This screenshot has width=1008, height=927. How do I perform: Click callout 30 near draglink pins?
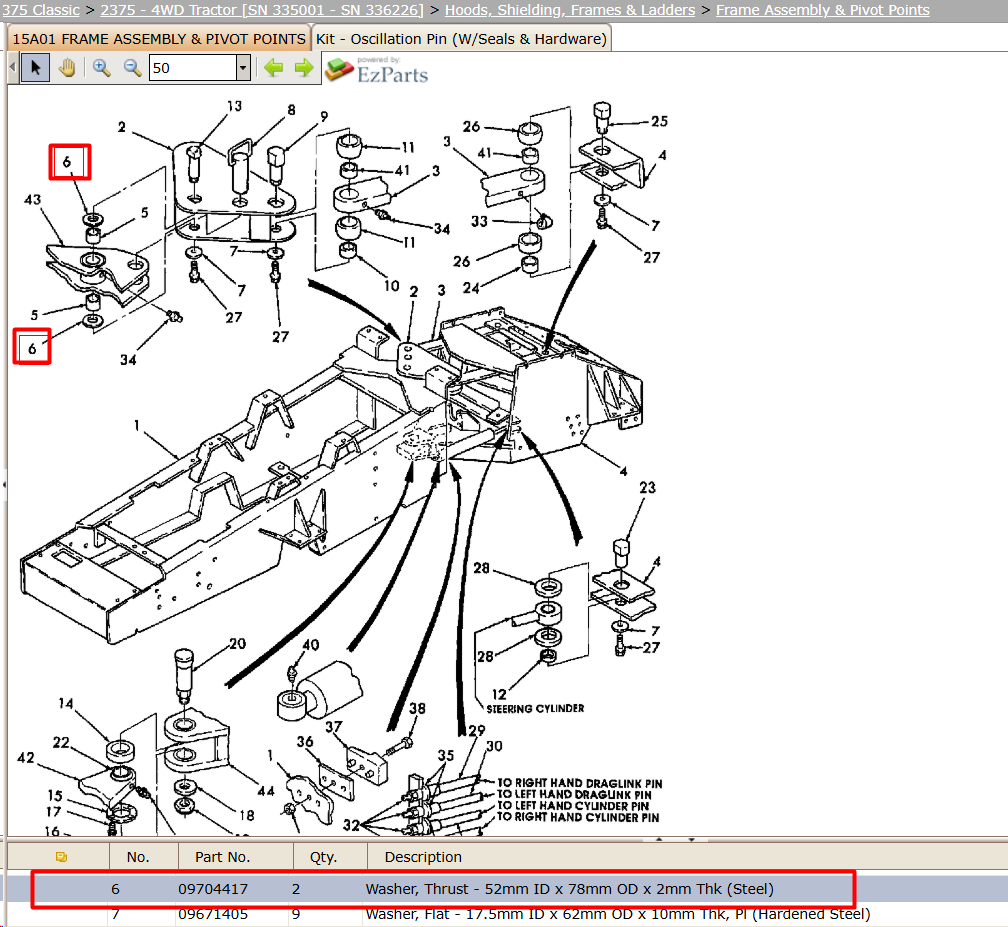(x=494, y=746)
